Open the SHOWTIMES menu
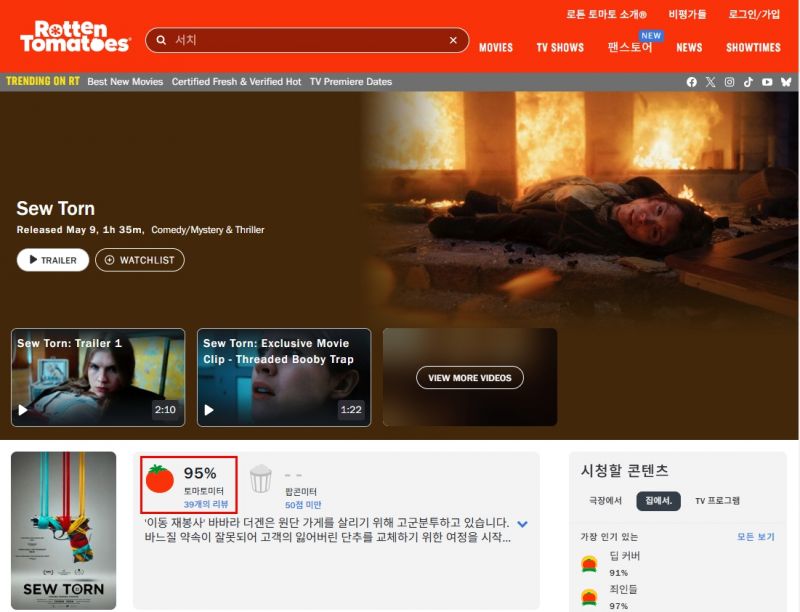The width and height of the screenshot is (800, 612). (x=753, y=47)
